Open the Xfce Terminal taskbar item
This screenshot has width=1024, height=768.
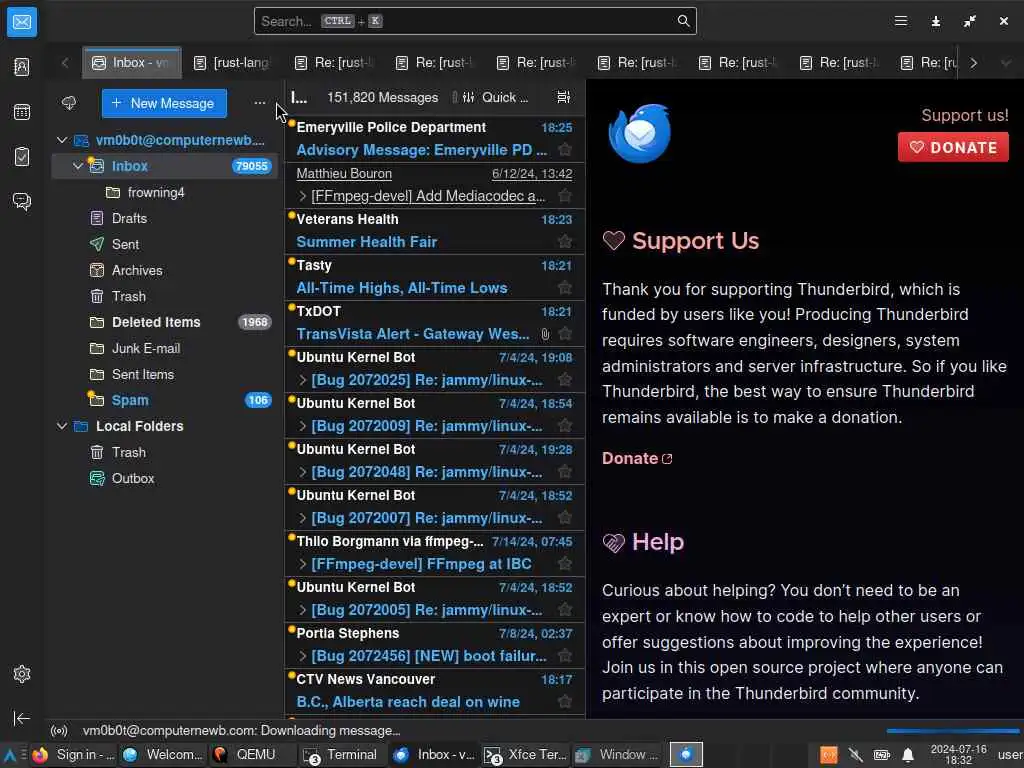526,755
